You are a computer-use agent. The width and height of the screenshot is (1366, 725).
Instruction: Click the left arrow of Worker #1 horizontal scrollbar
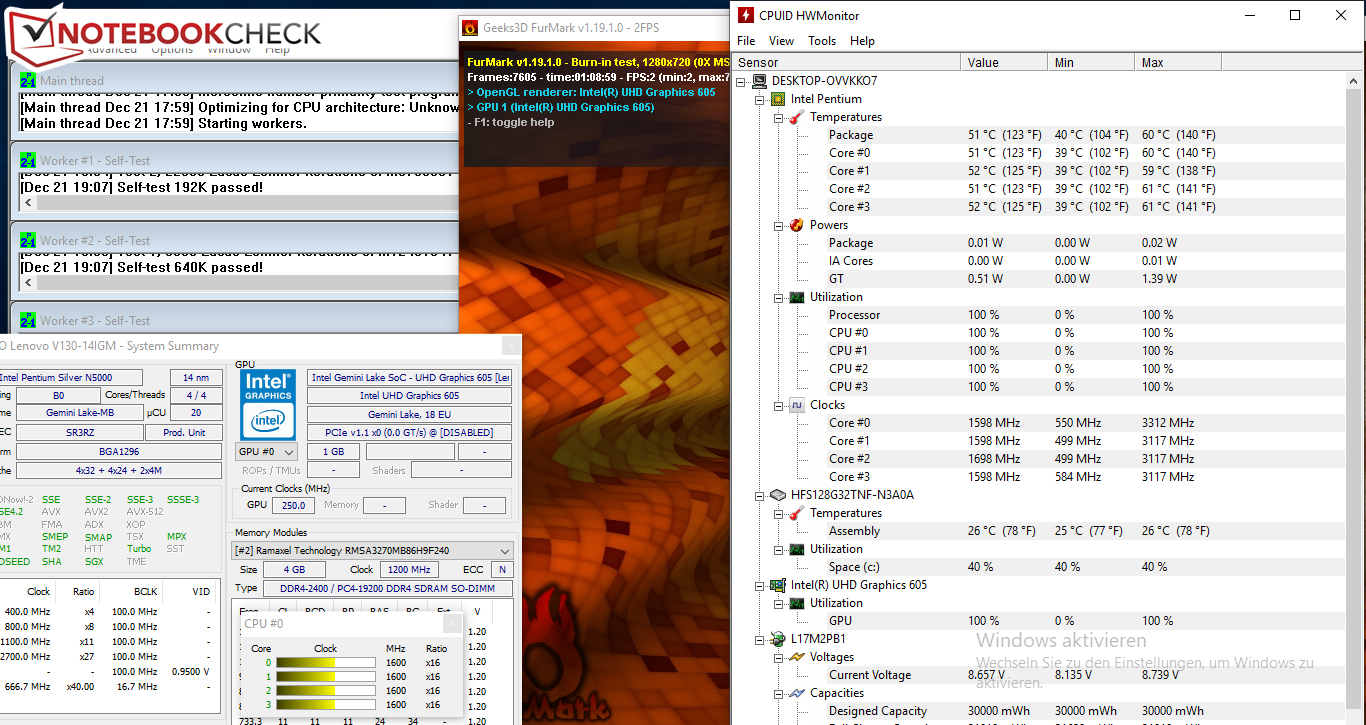(27, 203)
